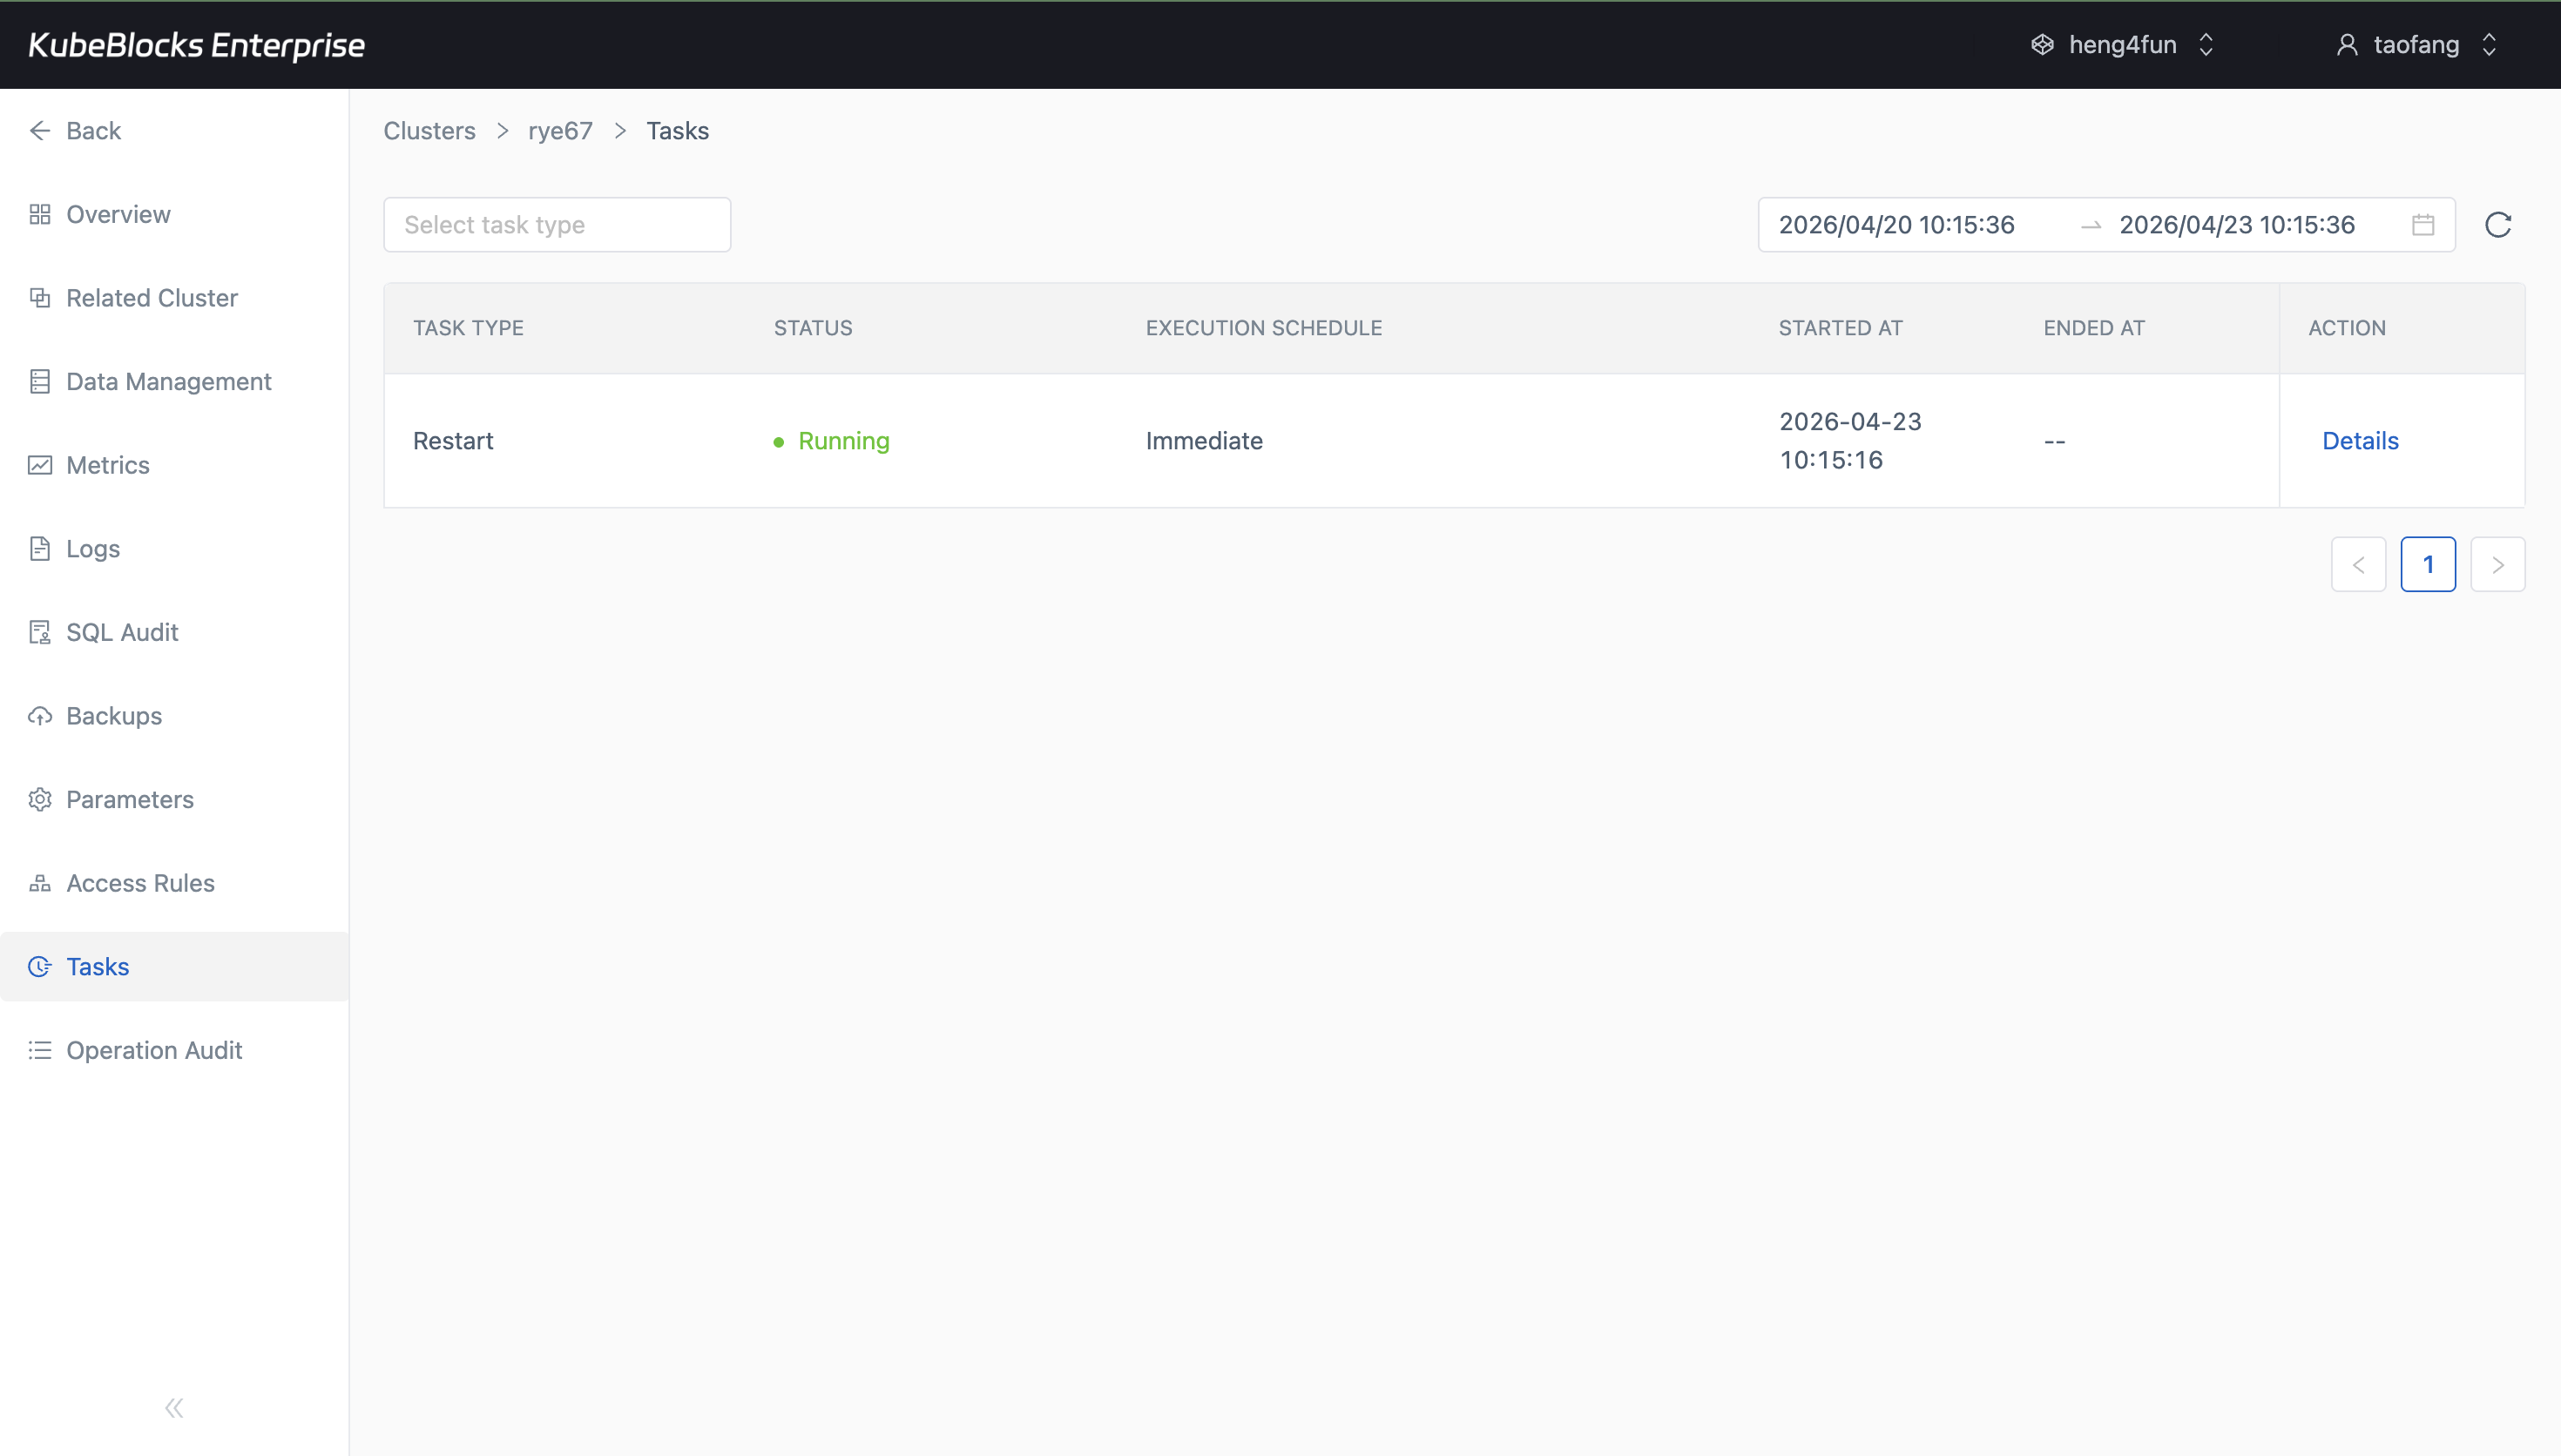
Task: Select the Logs sidebar icon
Action: point(40,548)
